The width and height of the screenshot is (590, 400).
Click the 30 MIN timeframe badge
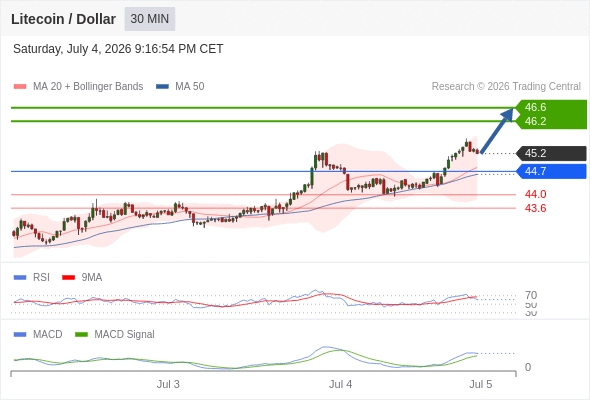click(150, 19)
